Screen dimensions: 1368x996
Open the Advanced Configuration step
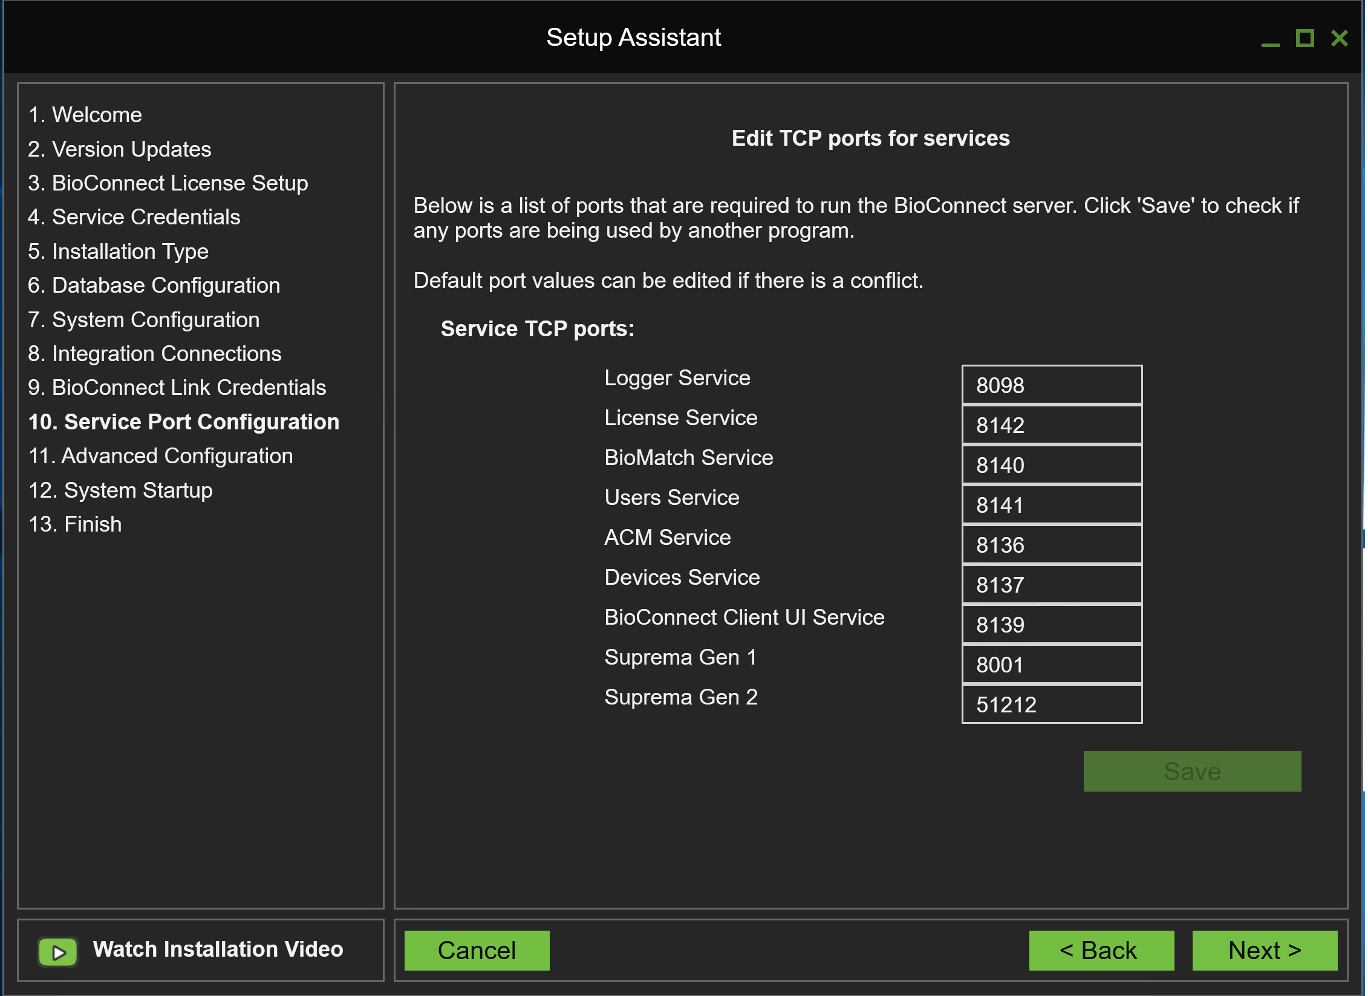click(x=161, y=455)
